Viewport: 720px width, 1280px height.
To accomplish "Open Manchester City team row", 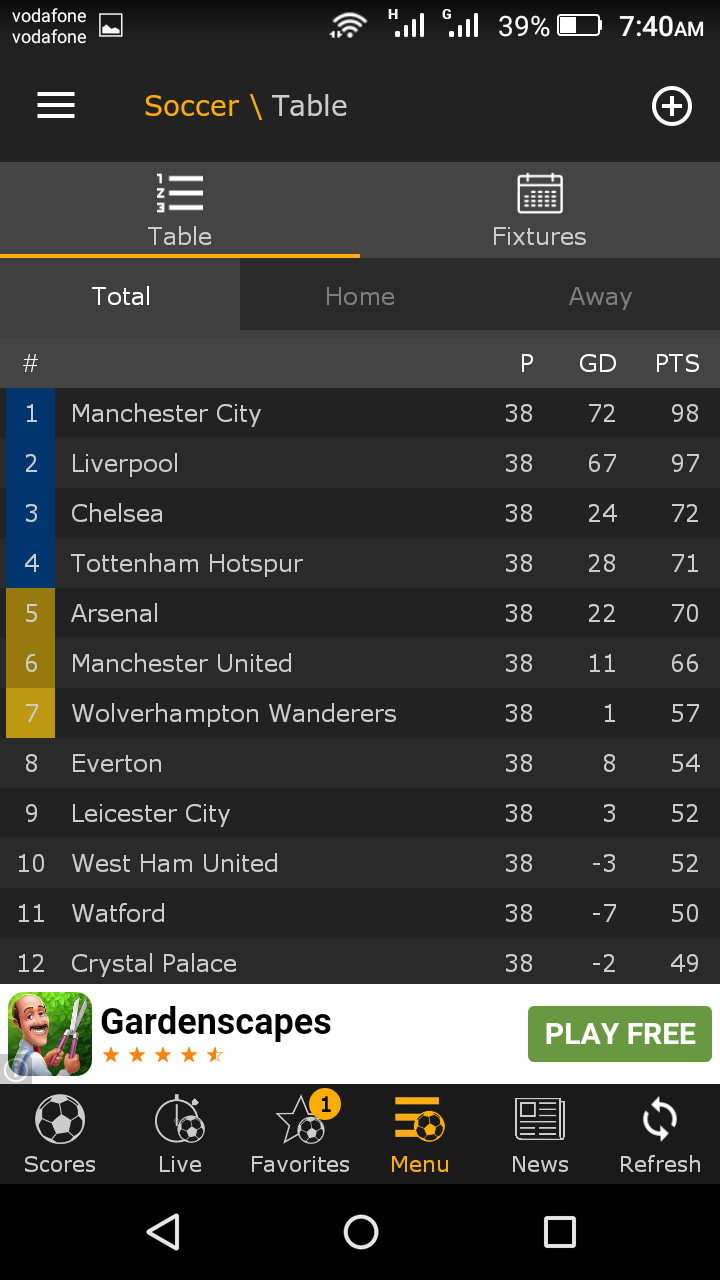I will [x=360, y=413].
